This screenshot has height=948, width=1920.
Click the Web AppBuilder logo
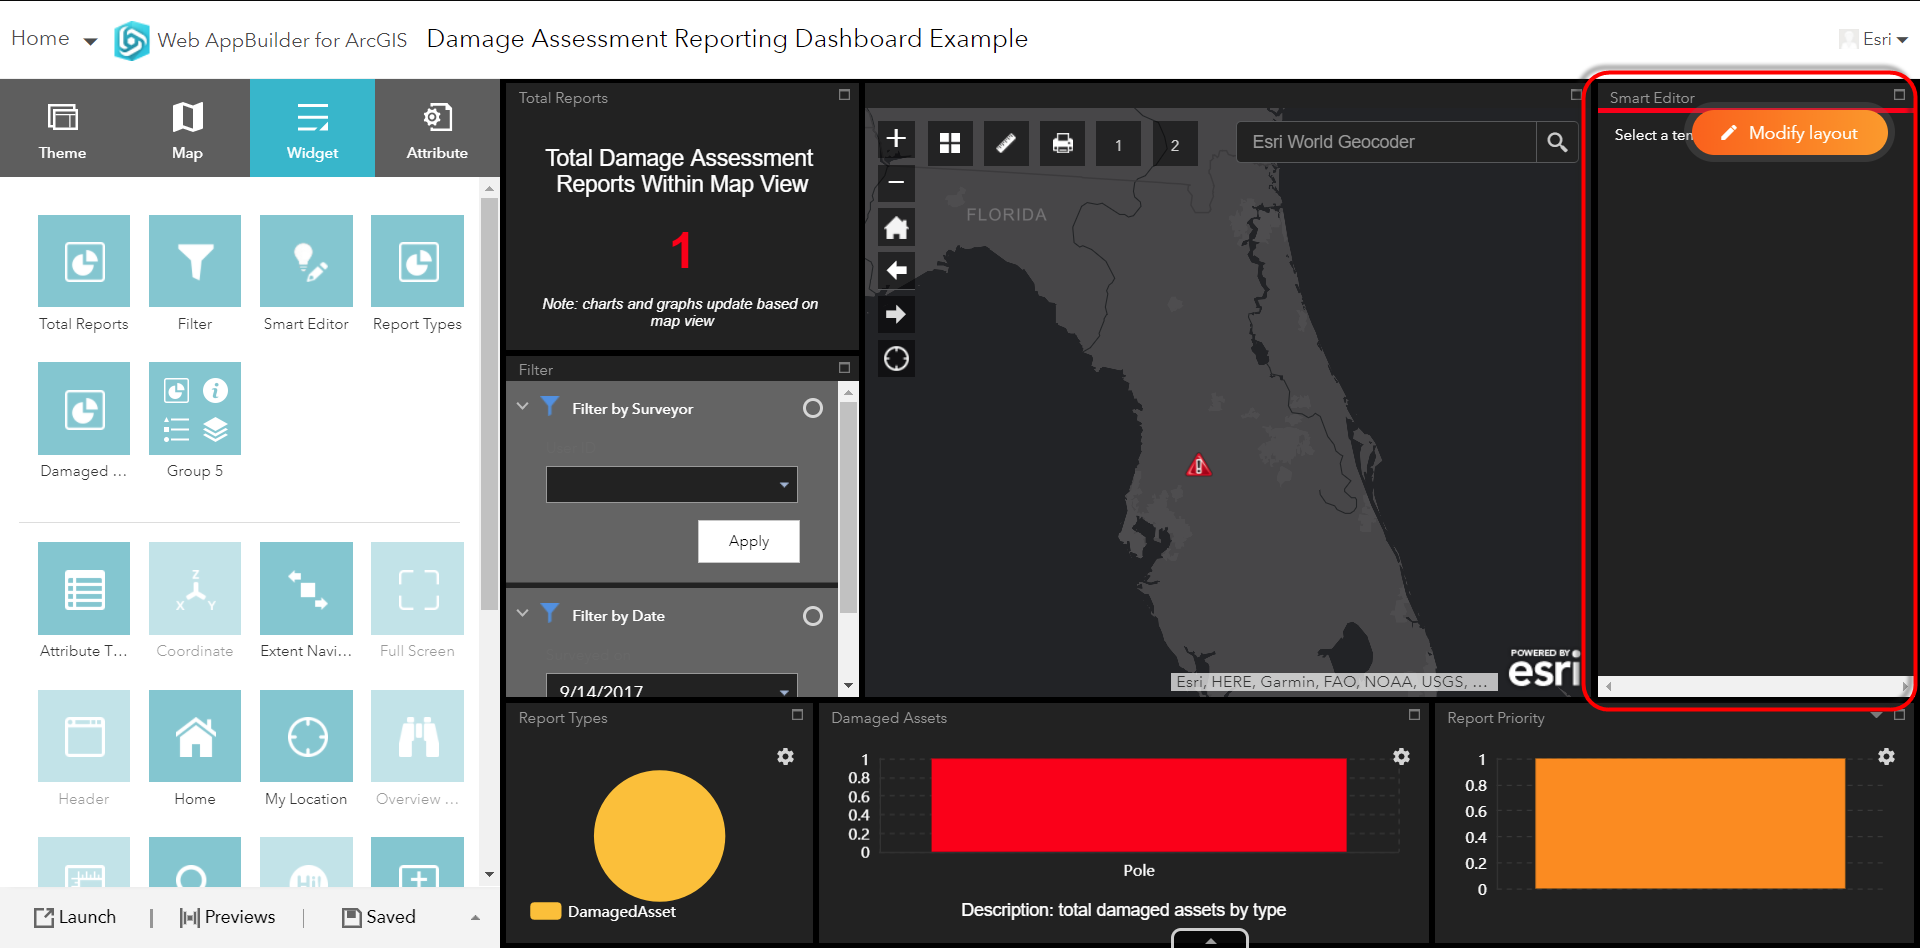point(131,40)
